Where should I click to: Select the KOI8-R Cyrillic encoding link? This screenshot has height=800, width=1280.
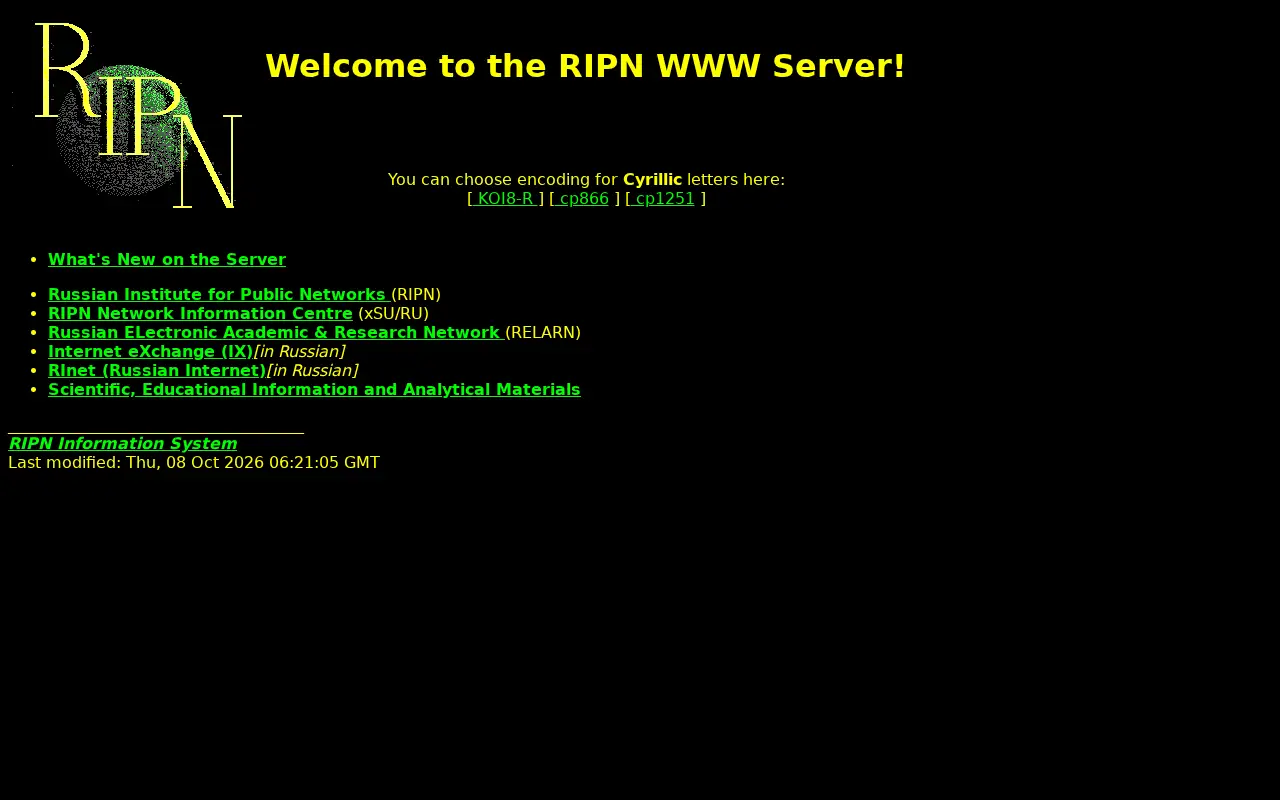click(x=506, y=199)
